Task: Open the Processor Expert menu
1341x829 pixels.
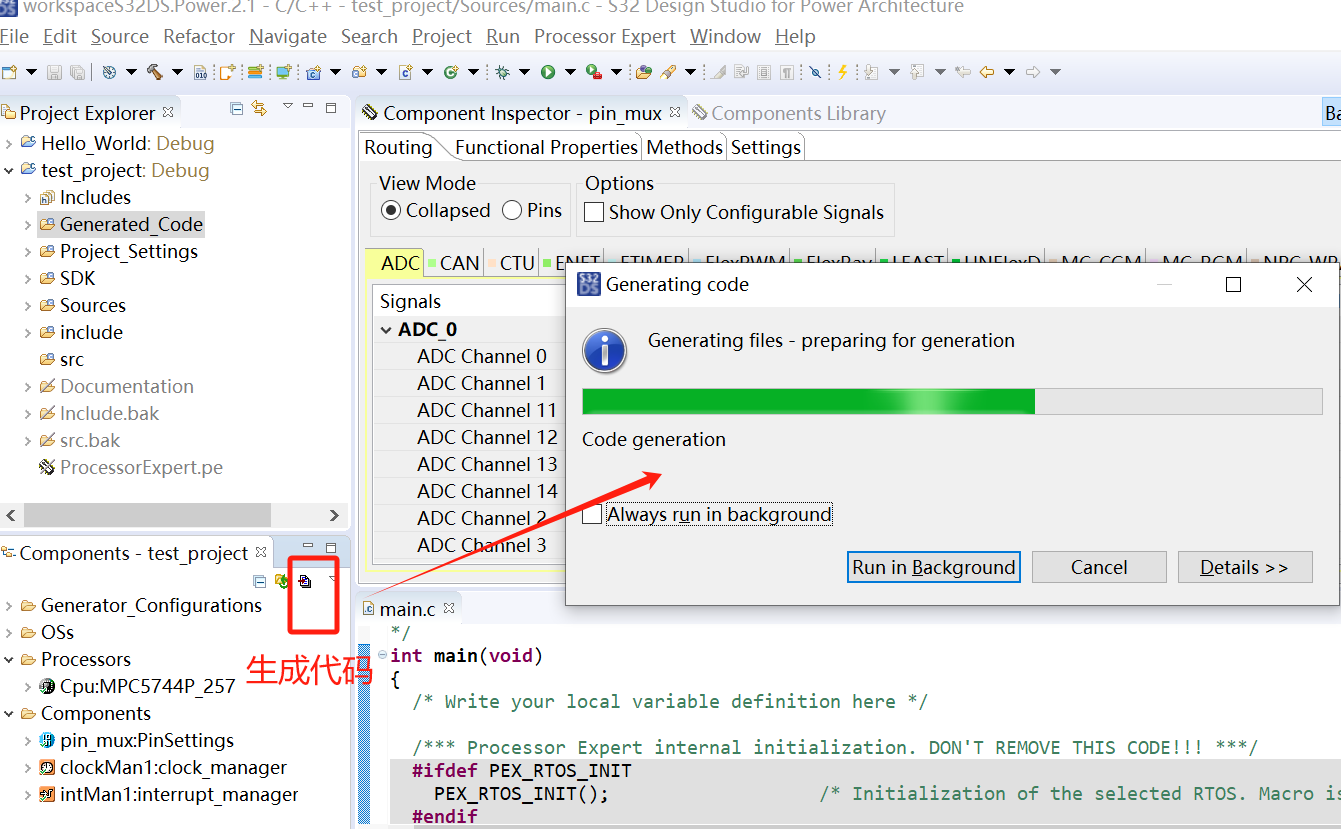Action: coord(605,36)
